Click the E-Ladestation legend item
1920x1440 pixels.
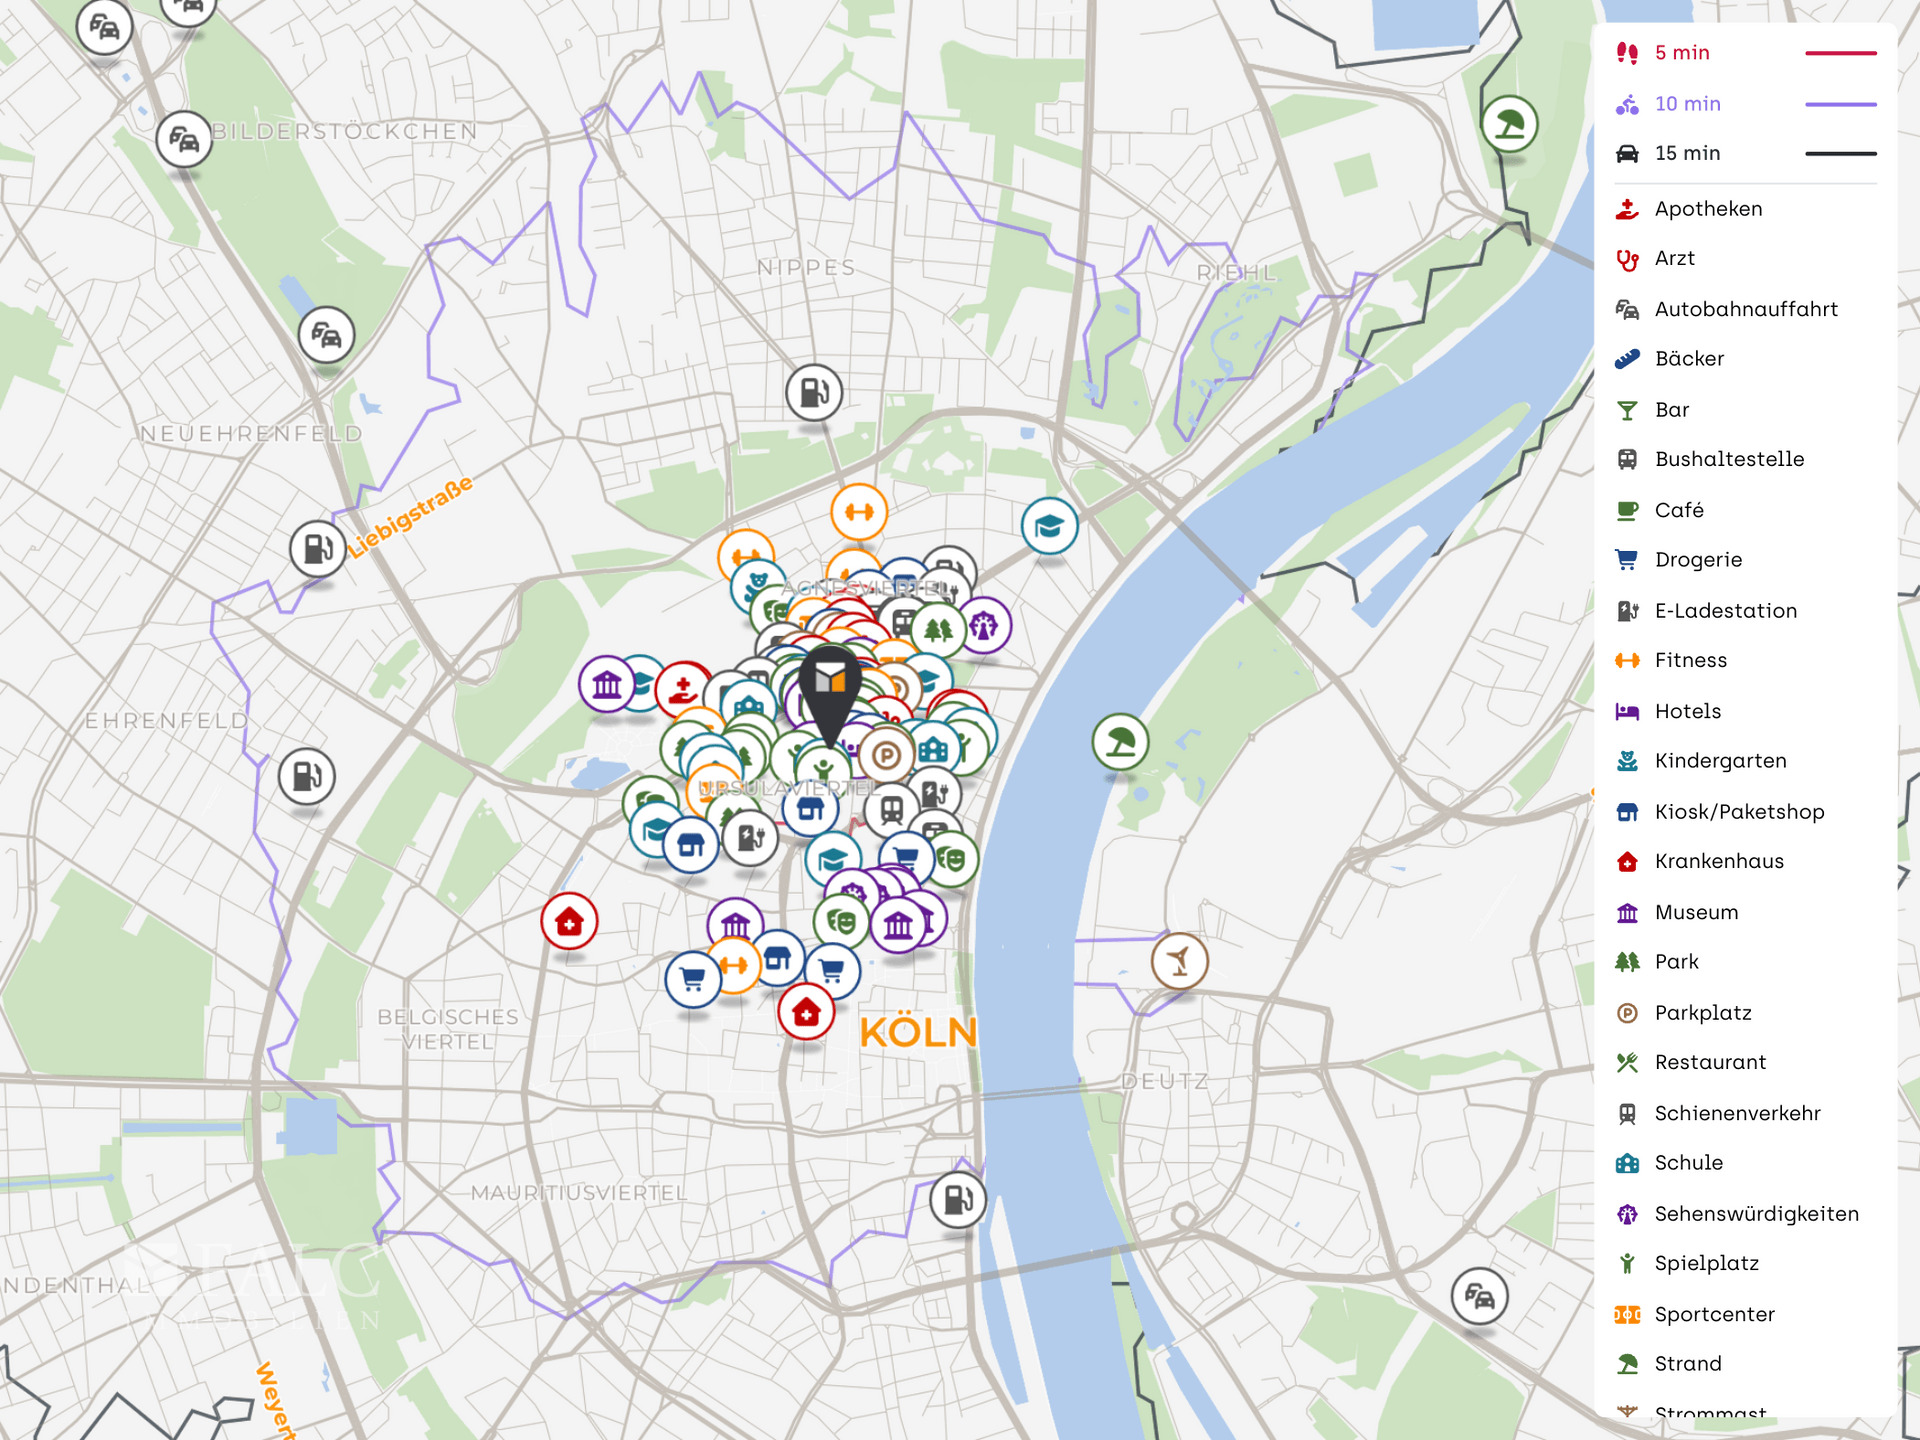(x=1725, y=611)
